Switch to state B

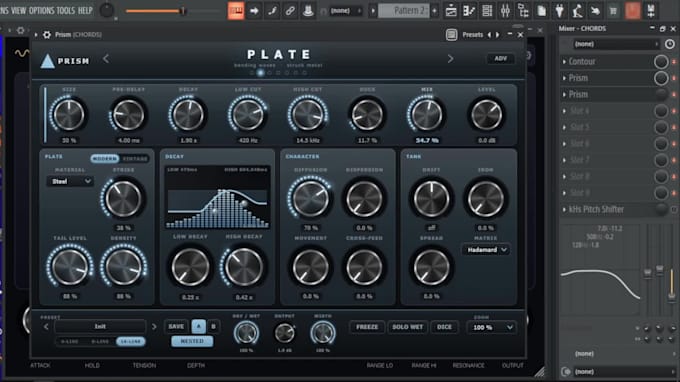[x=213, y=326]
